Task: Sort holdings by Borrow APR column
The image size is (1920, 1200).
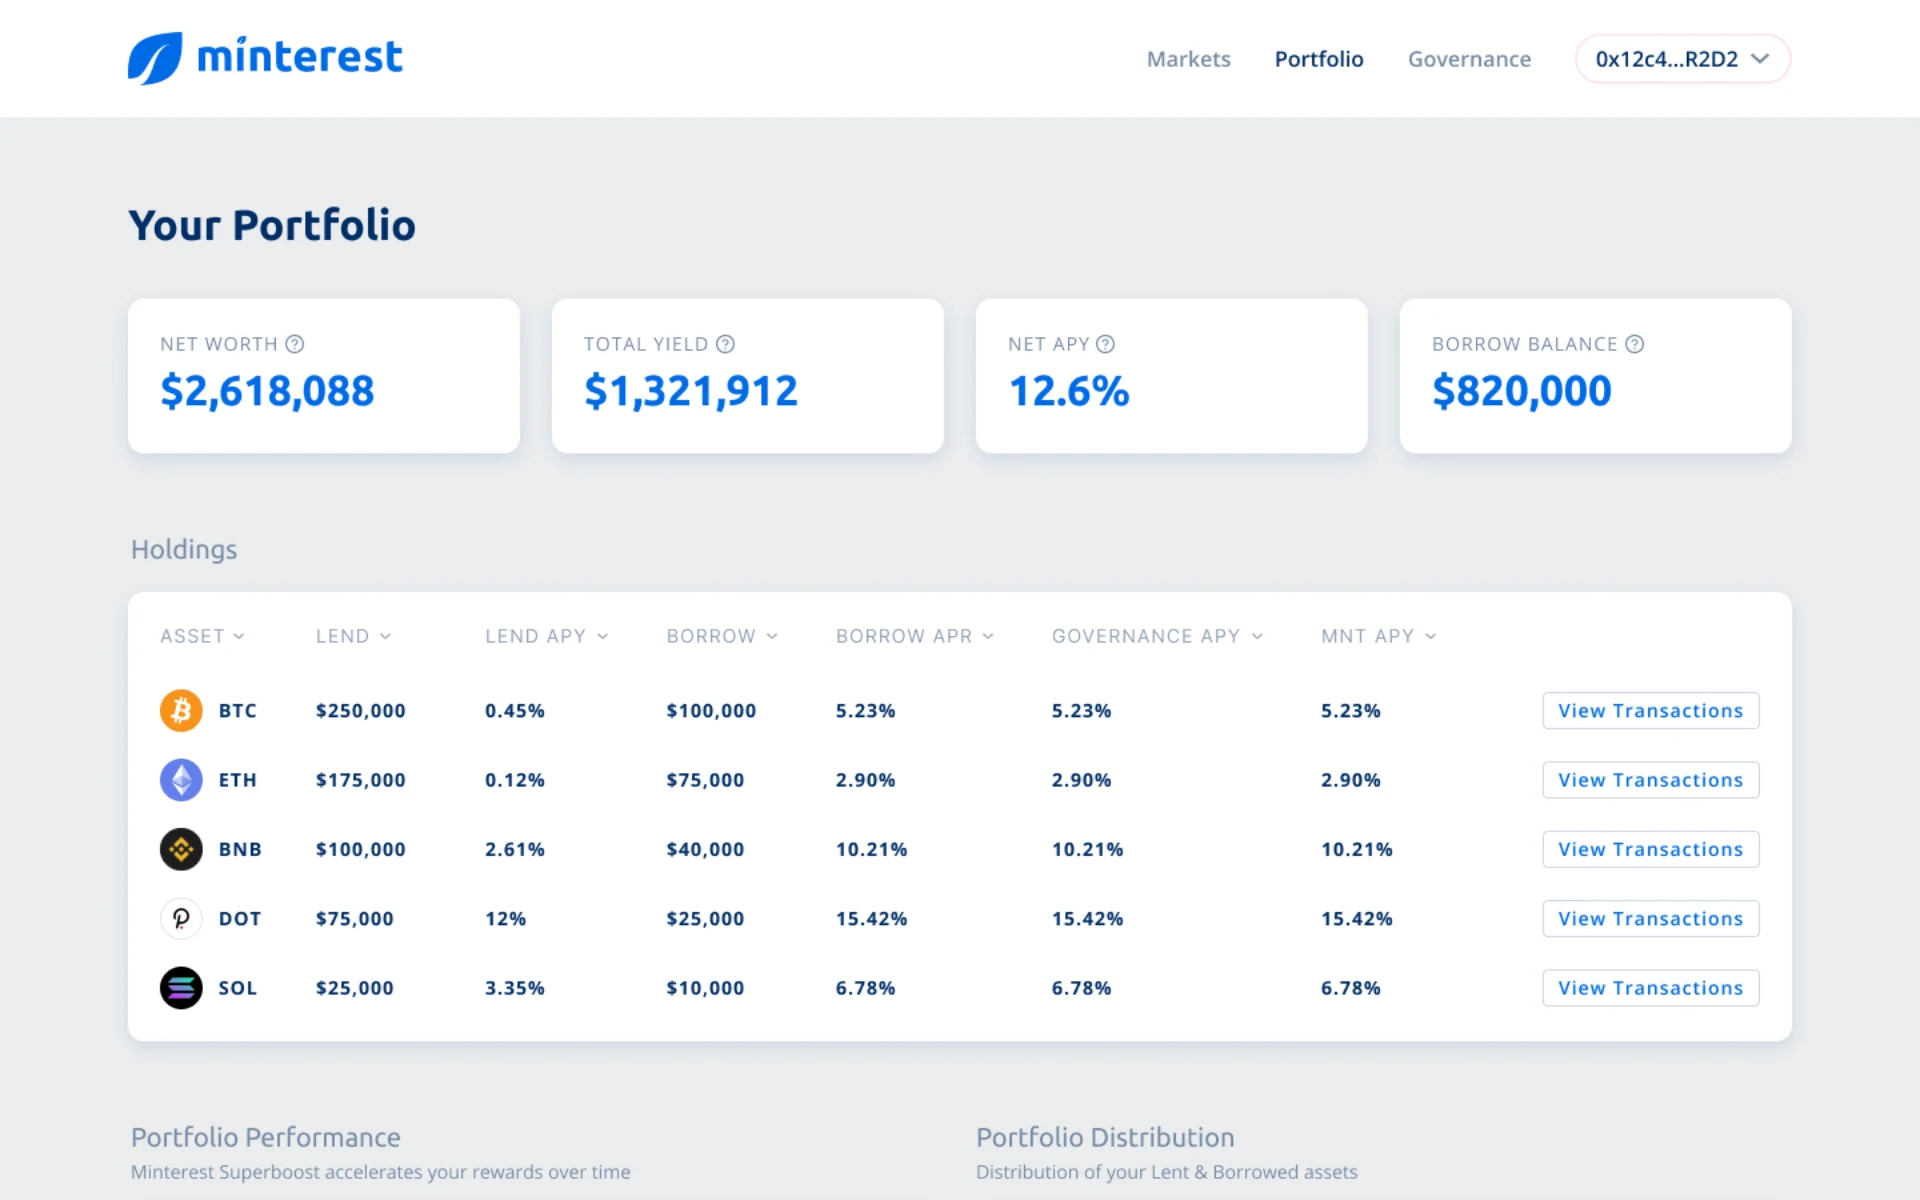Action: pos(915,636)
